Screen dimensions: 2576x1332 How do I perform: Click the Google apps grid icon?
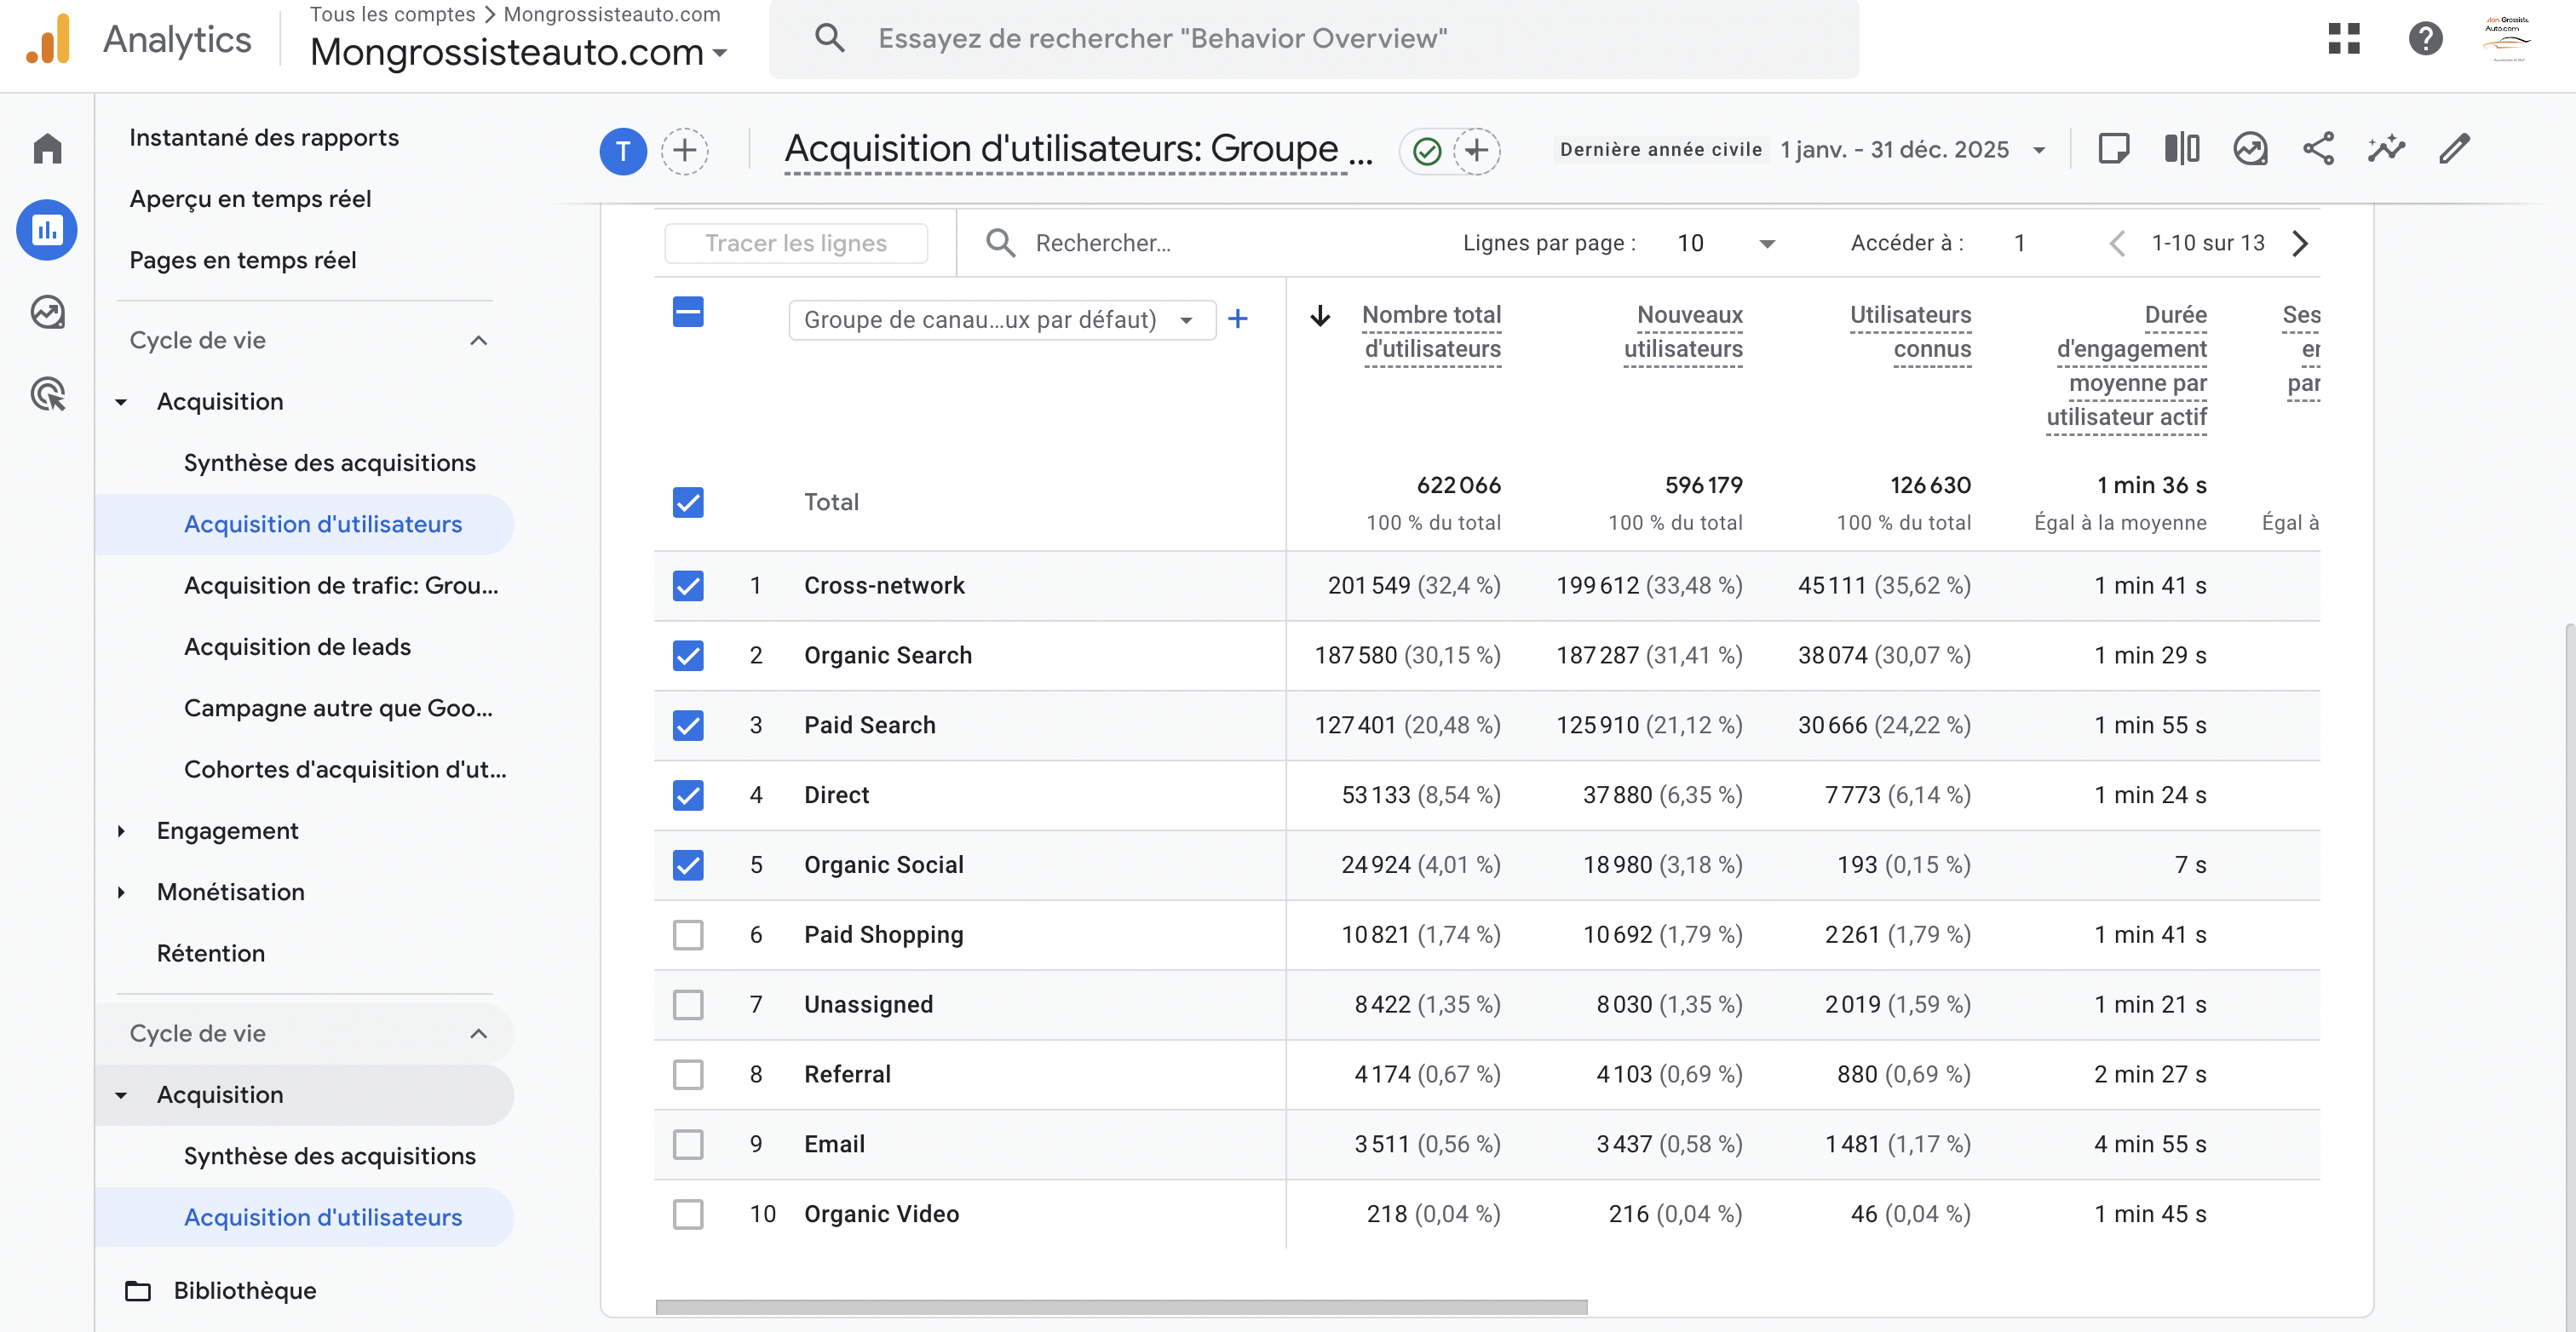click(2343, 39)
